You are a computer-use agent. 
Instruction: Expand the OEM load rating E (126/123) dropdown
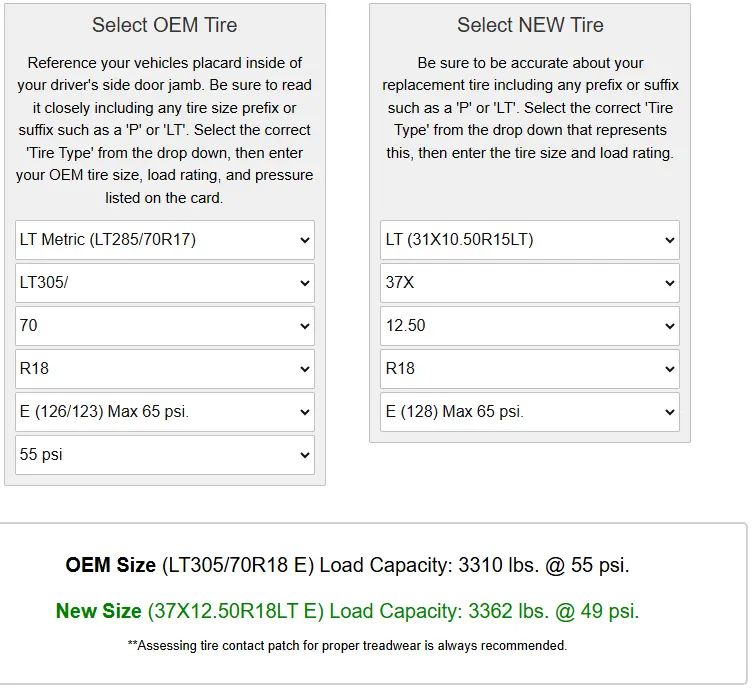tap(165, 412)
